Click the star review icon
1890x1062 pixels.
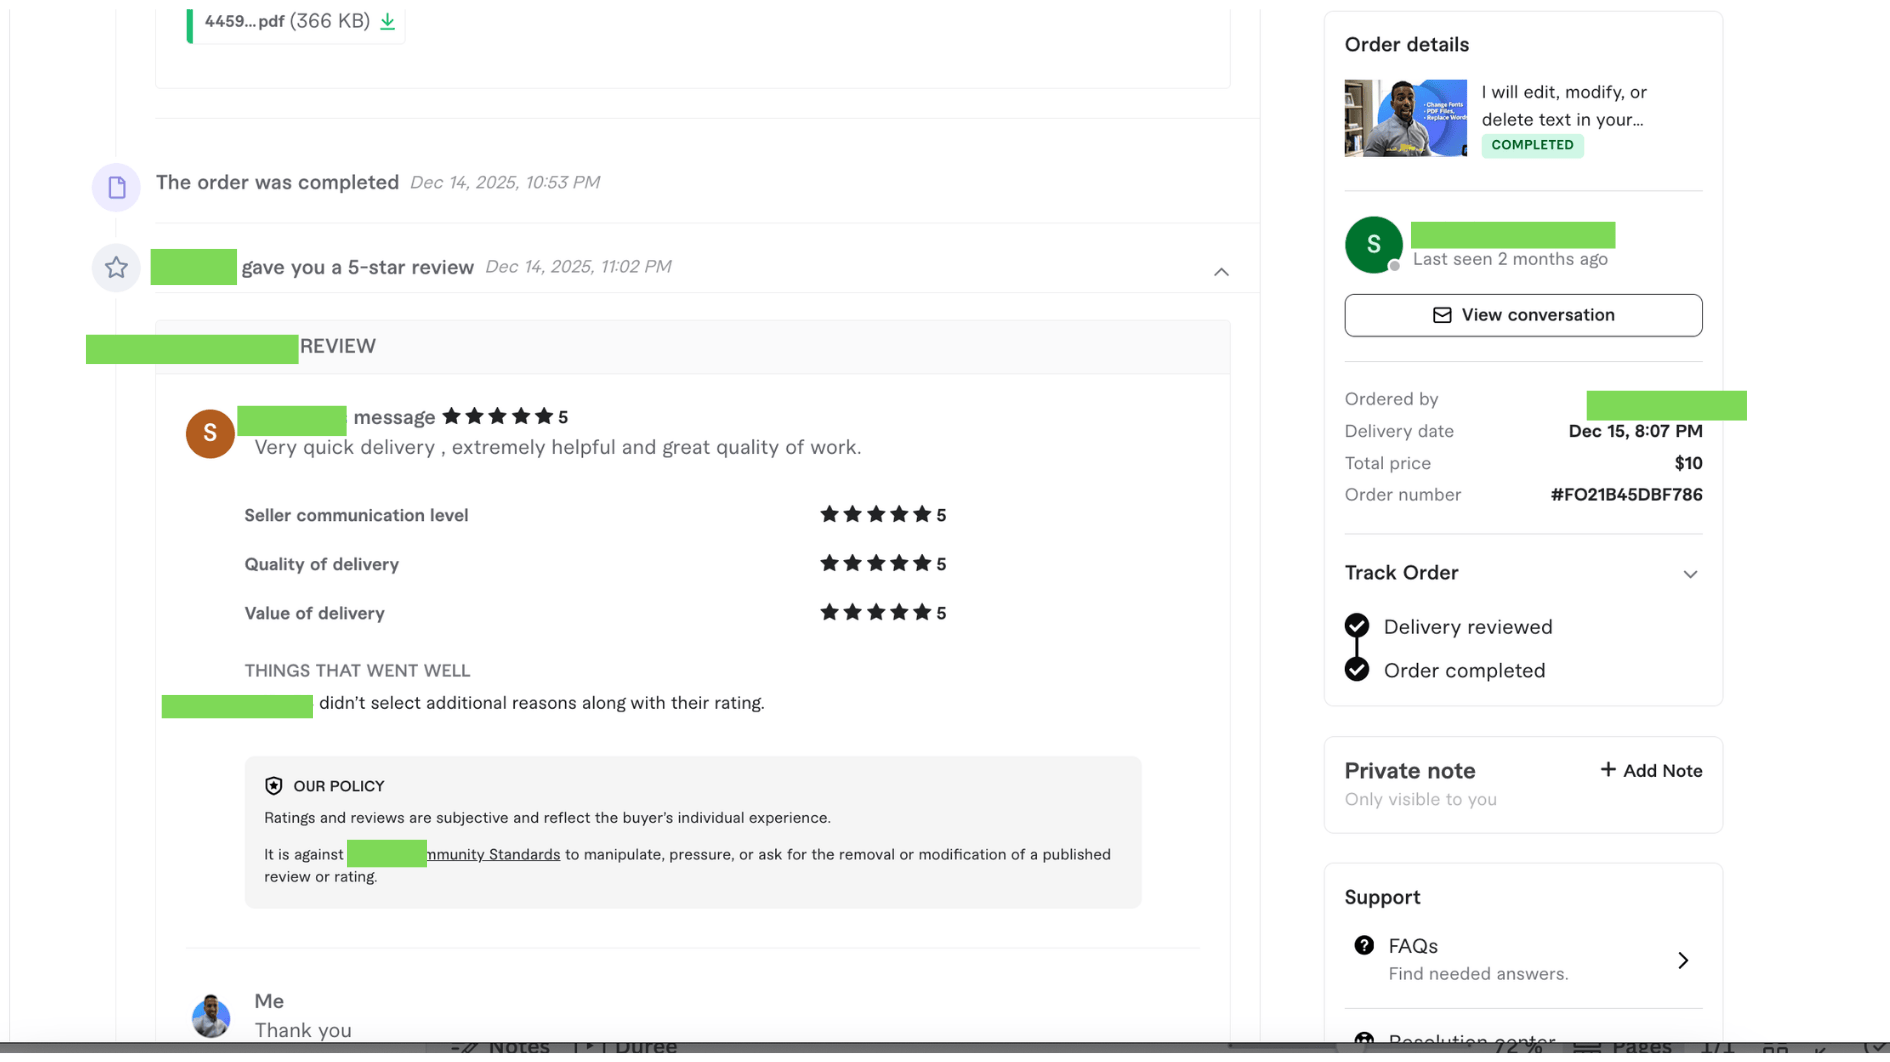point(116,268)
